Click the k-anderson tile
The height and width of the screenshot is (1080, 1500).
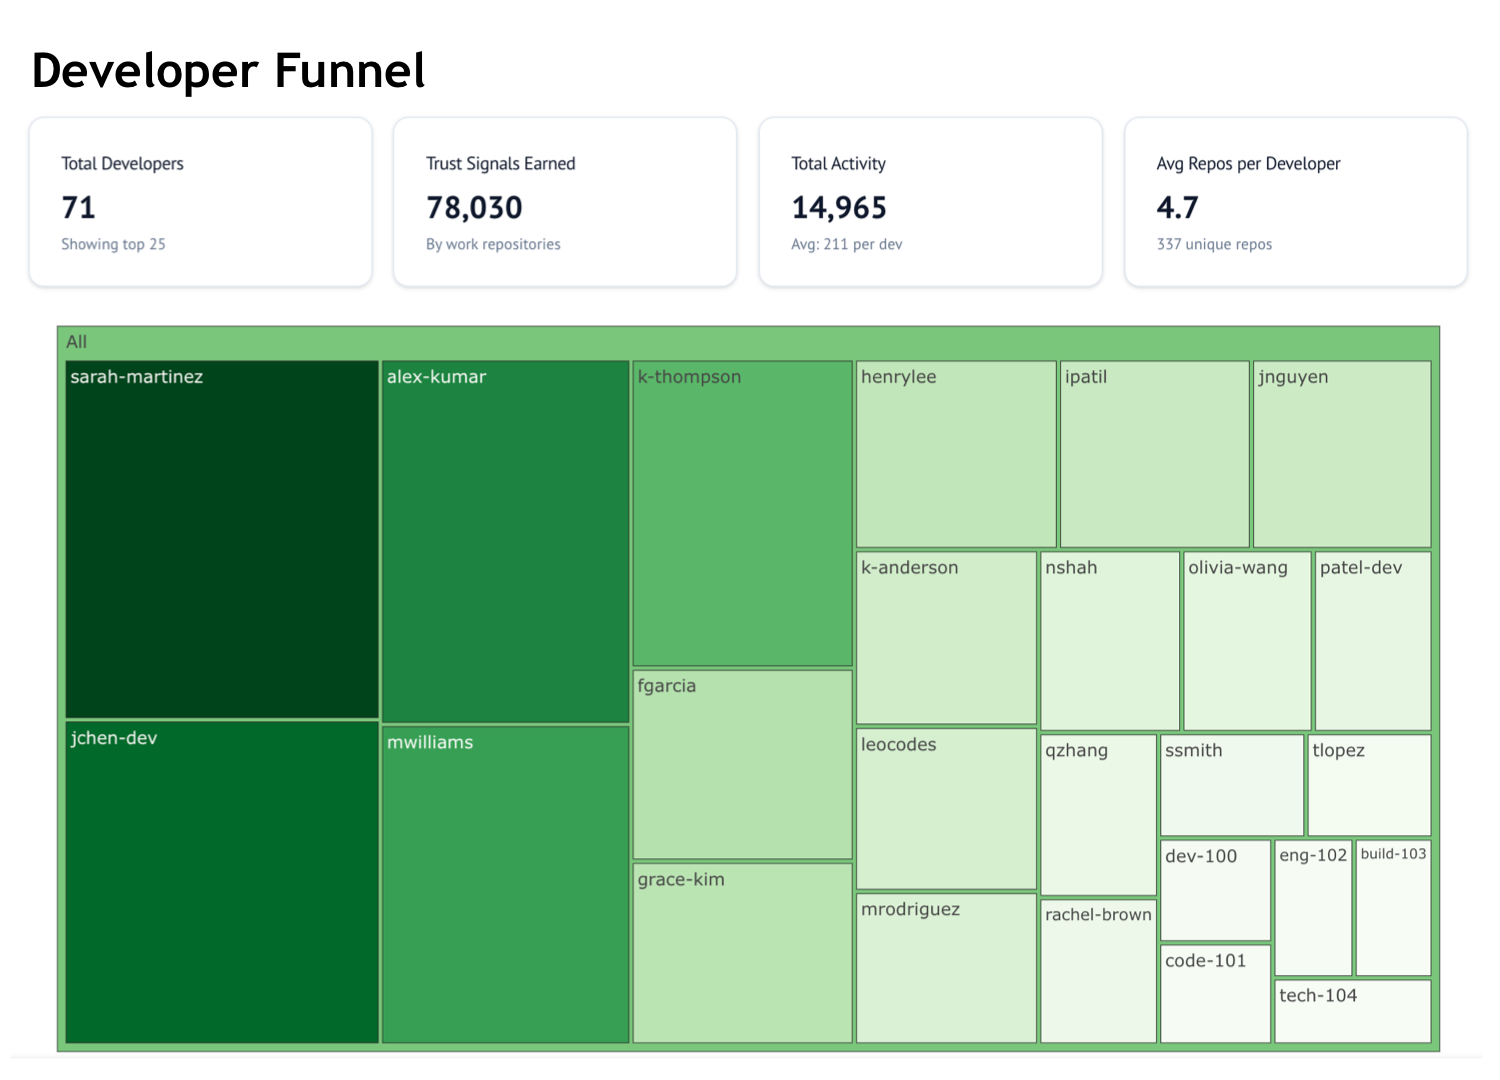pos(946,638)
